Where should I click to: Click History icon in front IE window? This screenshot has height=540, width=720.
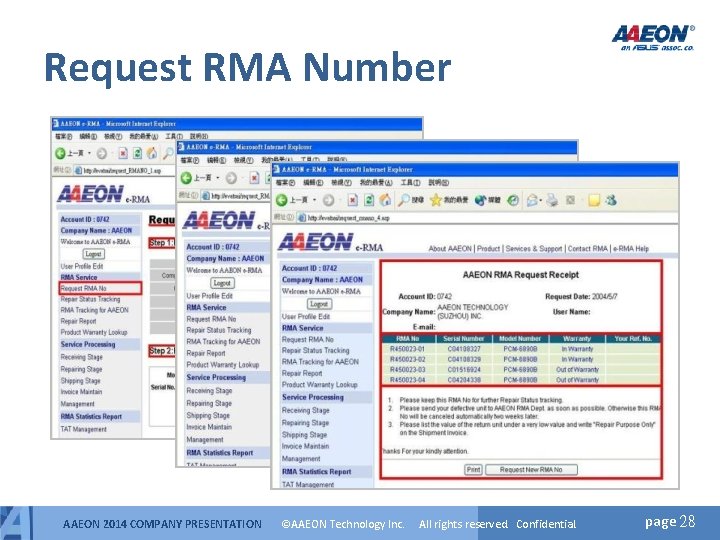pyautogui.click(x=513, y=200)
